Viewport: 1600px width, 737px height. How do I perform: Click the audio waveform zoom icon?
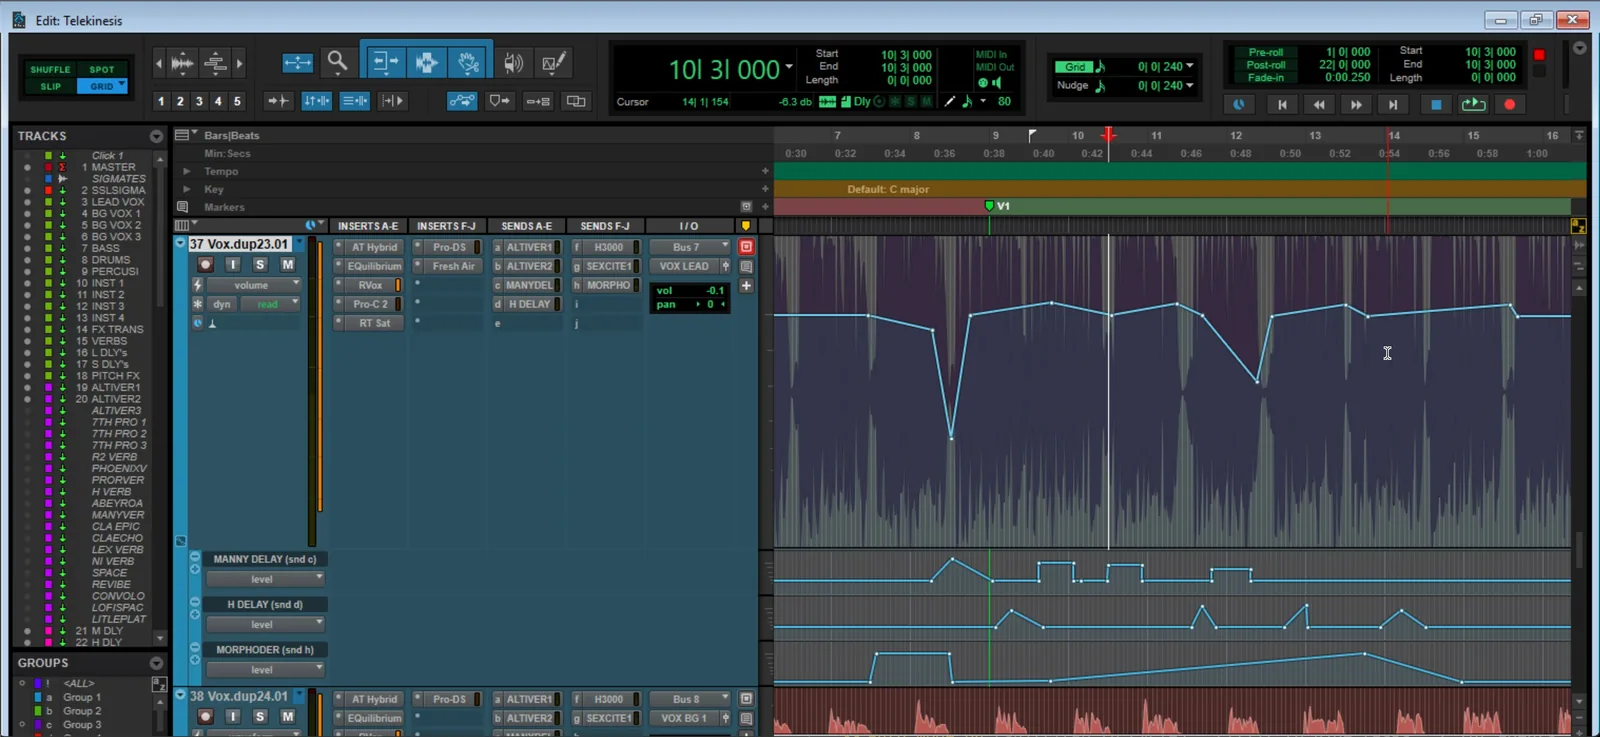click(x=182, y=63)
